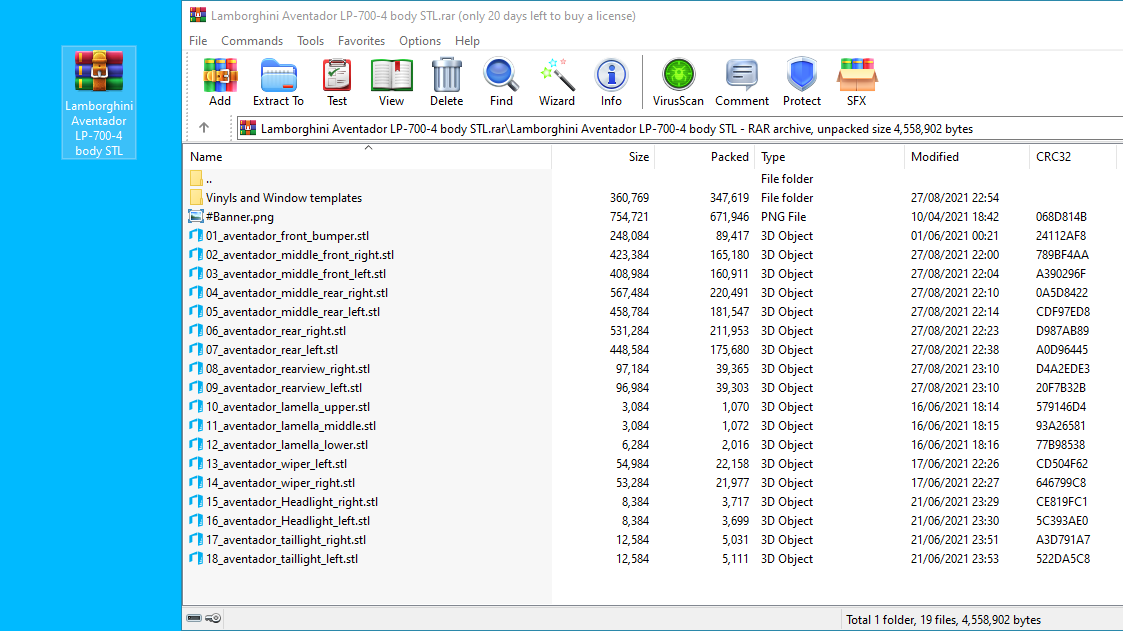Open the Favorites menu
1123x631 pixels.
tap(361, 41)
